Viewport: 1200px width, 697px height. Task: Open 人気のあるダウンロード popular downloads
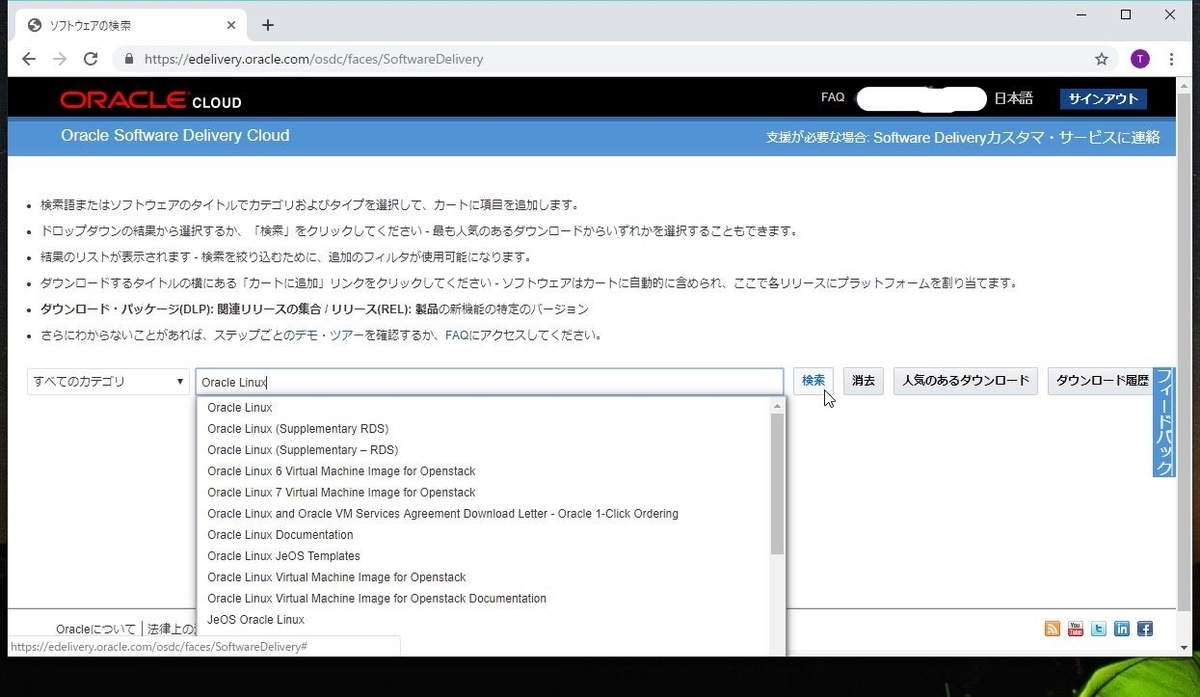click(x=964, y=380)
